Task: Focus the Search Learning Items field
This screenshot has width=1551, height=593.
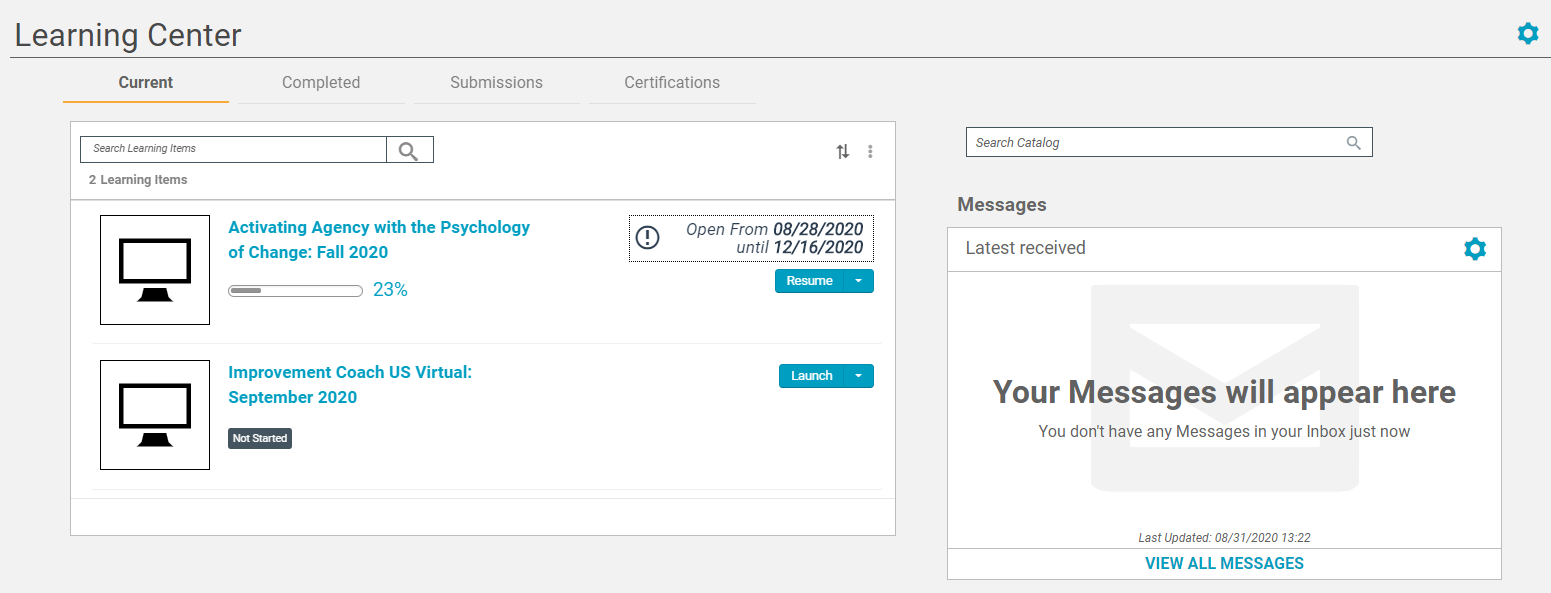Action: (x=233, y=150)
